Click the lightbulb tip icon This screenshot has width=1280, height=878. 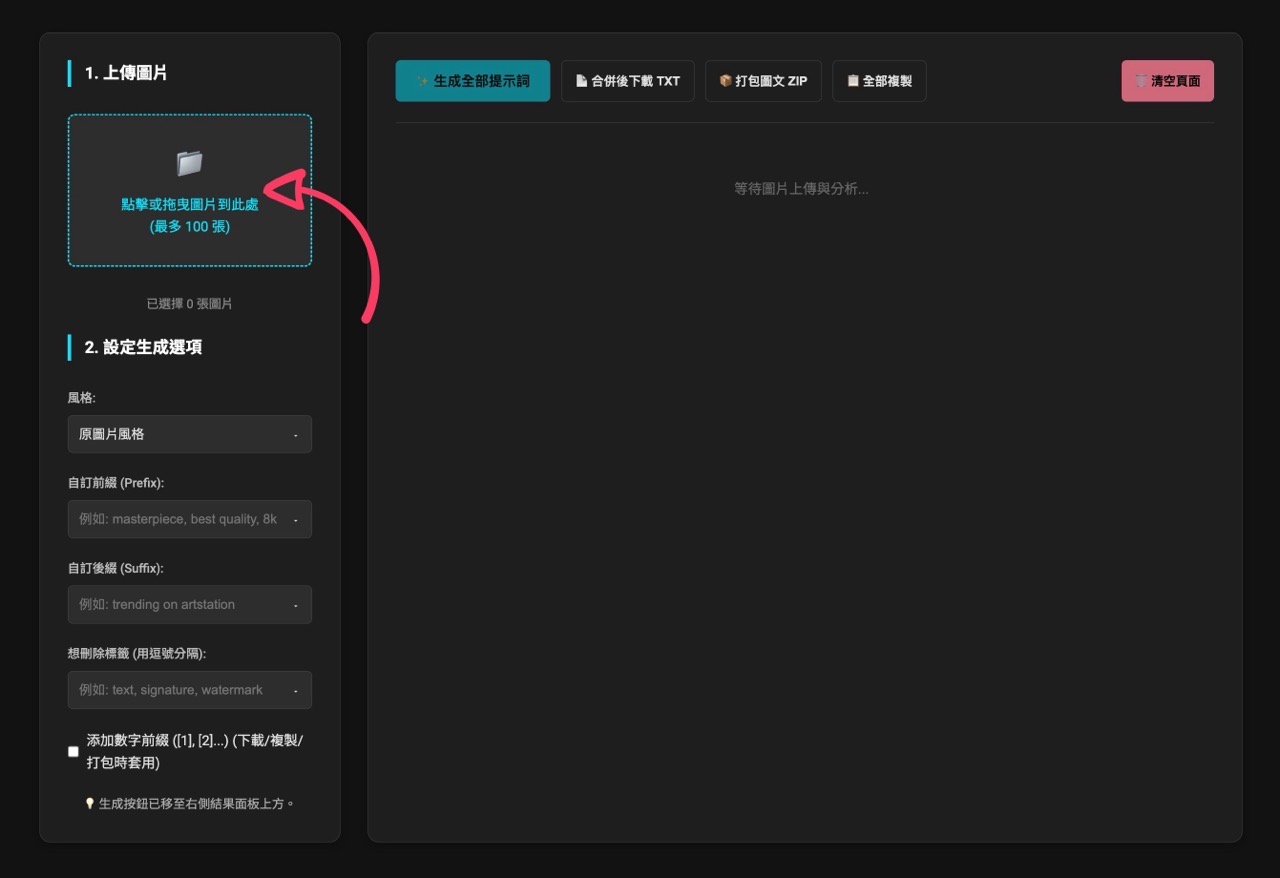tap(90, 803)
